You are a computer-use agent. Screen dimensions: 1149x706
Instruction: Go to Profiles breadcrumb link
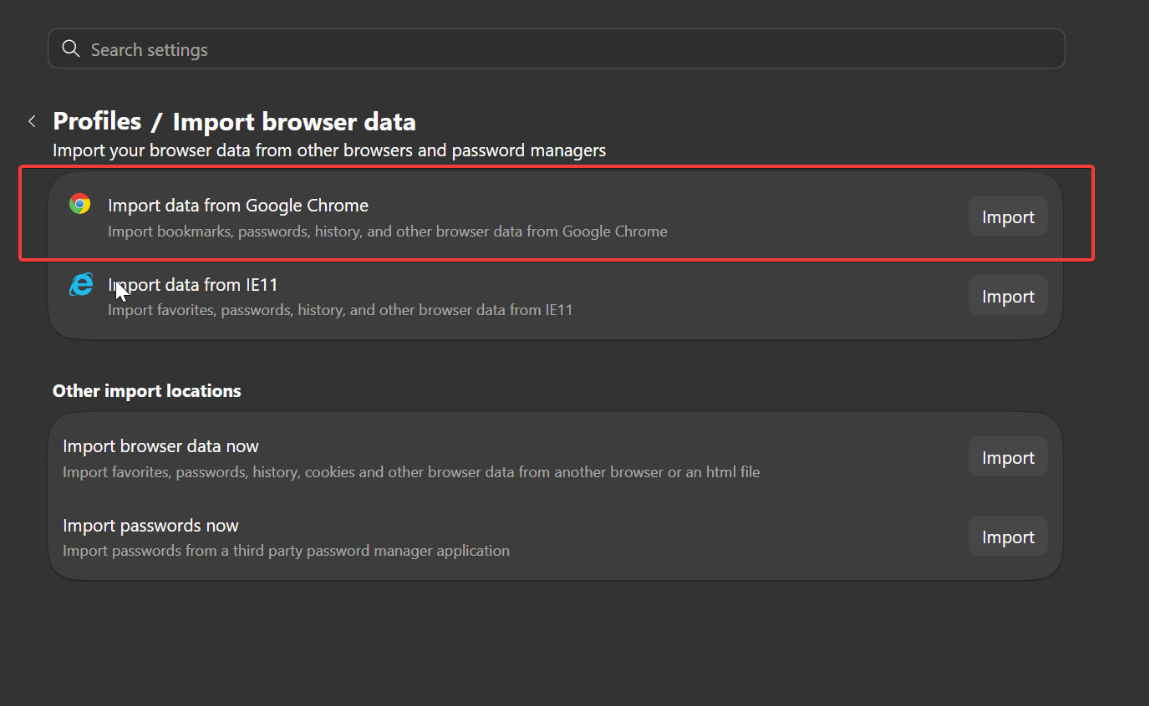[97, 122]
